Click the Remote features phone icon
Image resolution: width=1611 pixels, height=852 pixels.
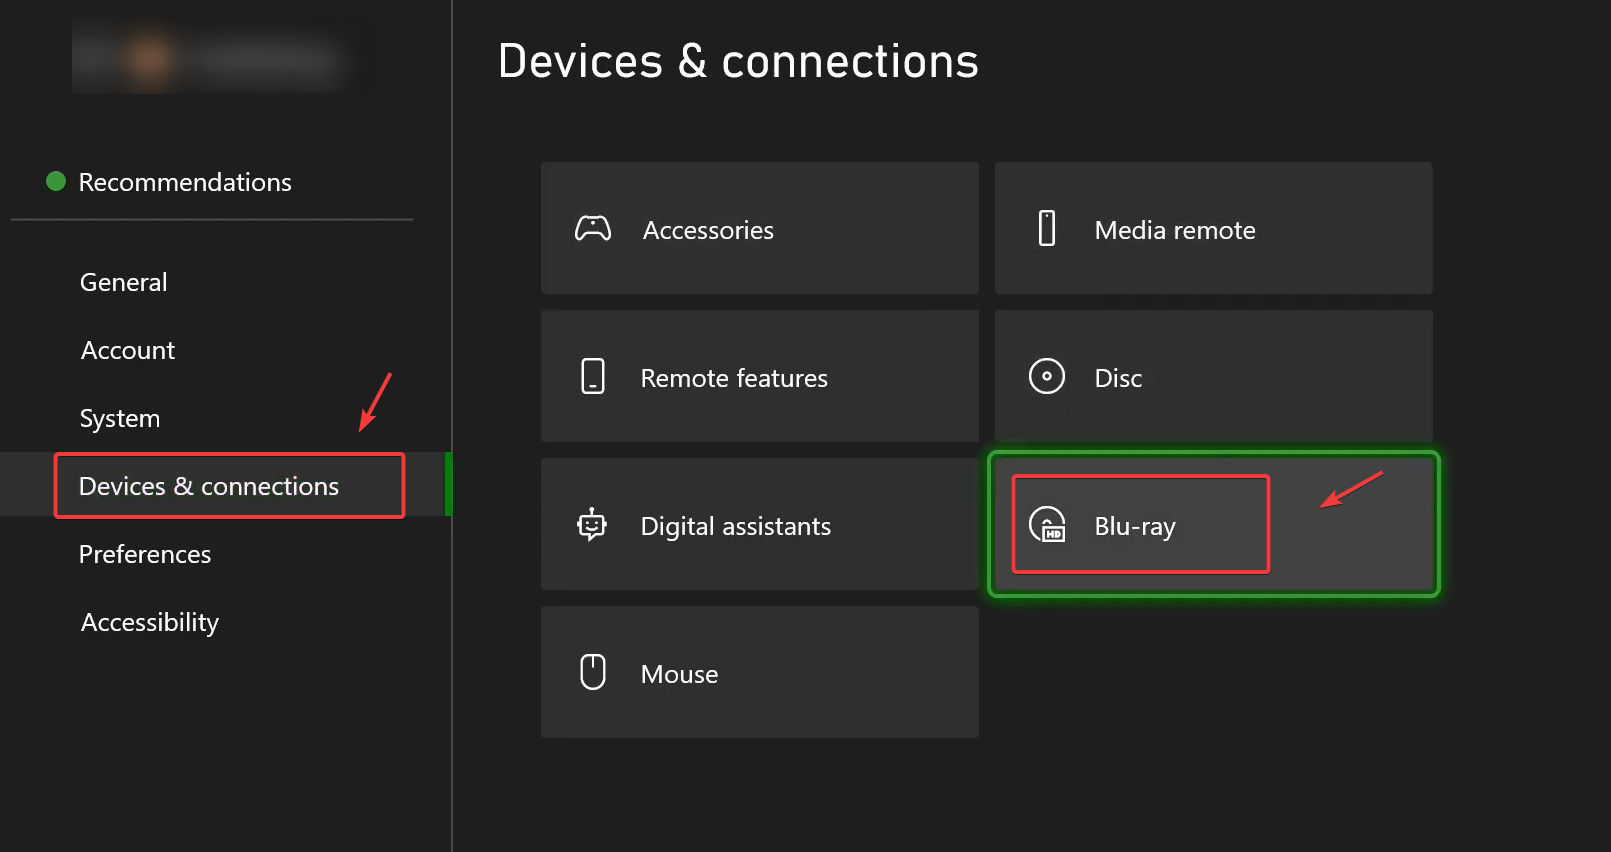[x=593, y=377]
